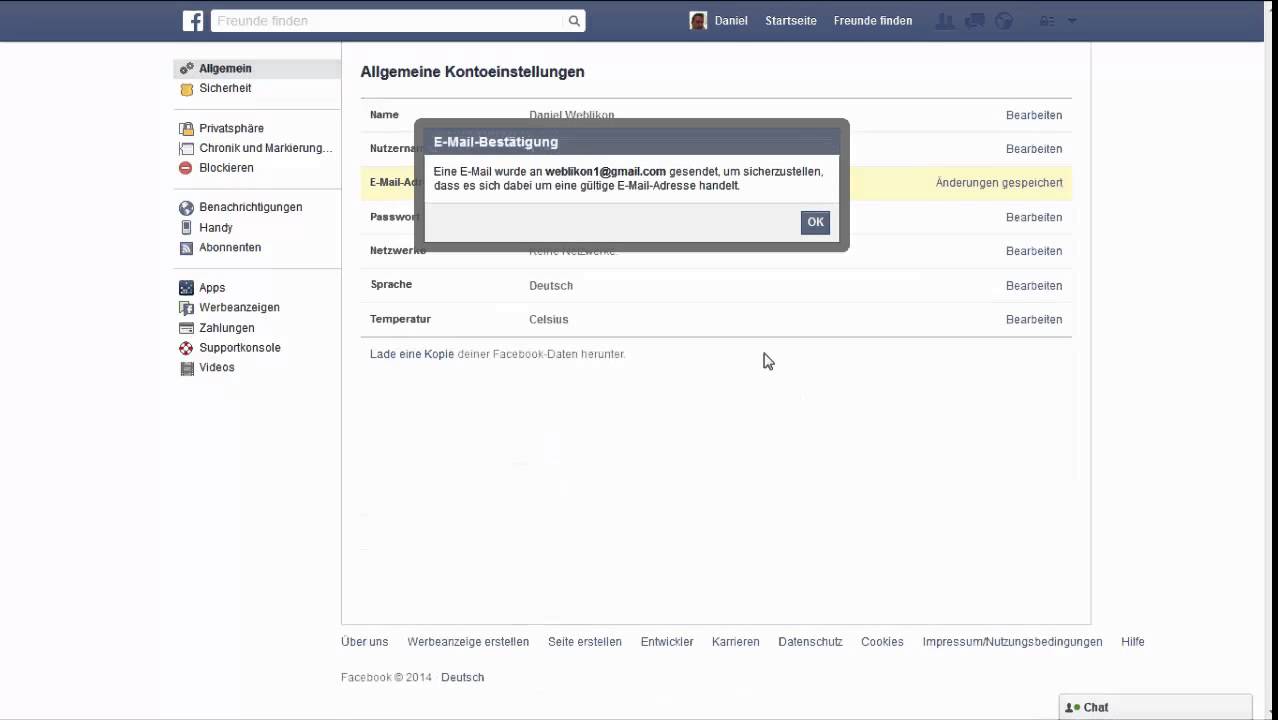
Task: Open Impressum/Nutzungsbedingungen footer link
Action: [1012, 642]
